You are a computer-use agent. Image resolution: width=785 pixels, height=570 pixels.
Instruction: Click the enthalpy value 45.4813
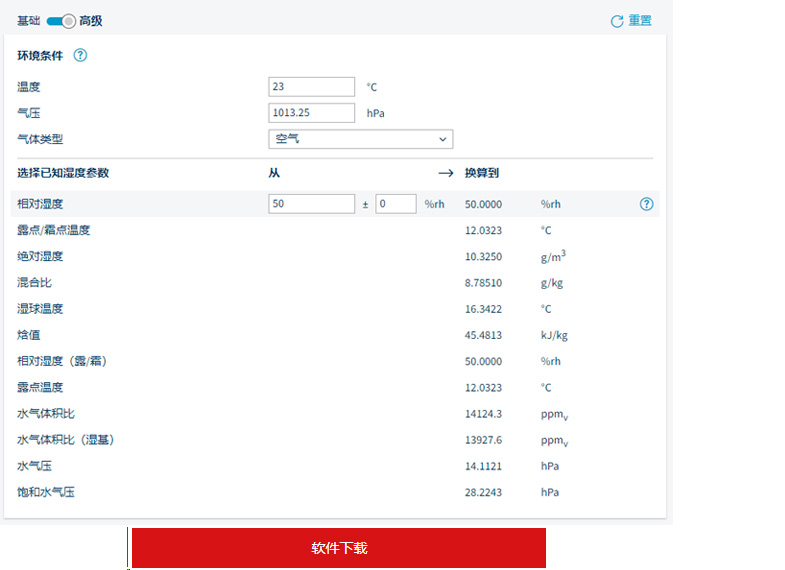tap(483, 335)
